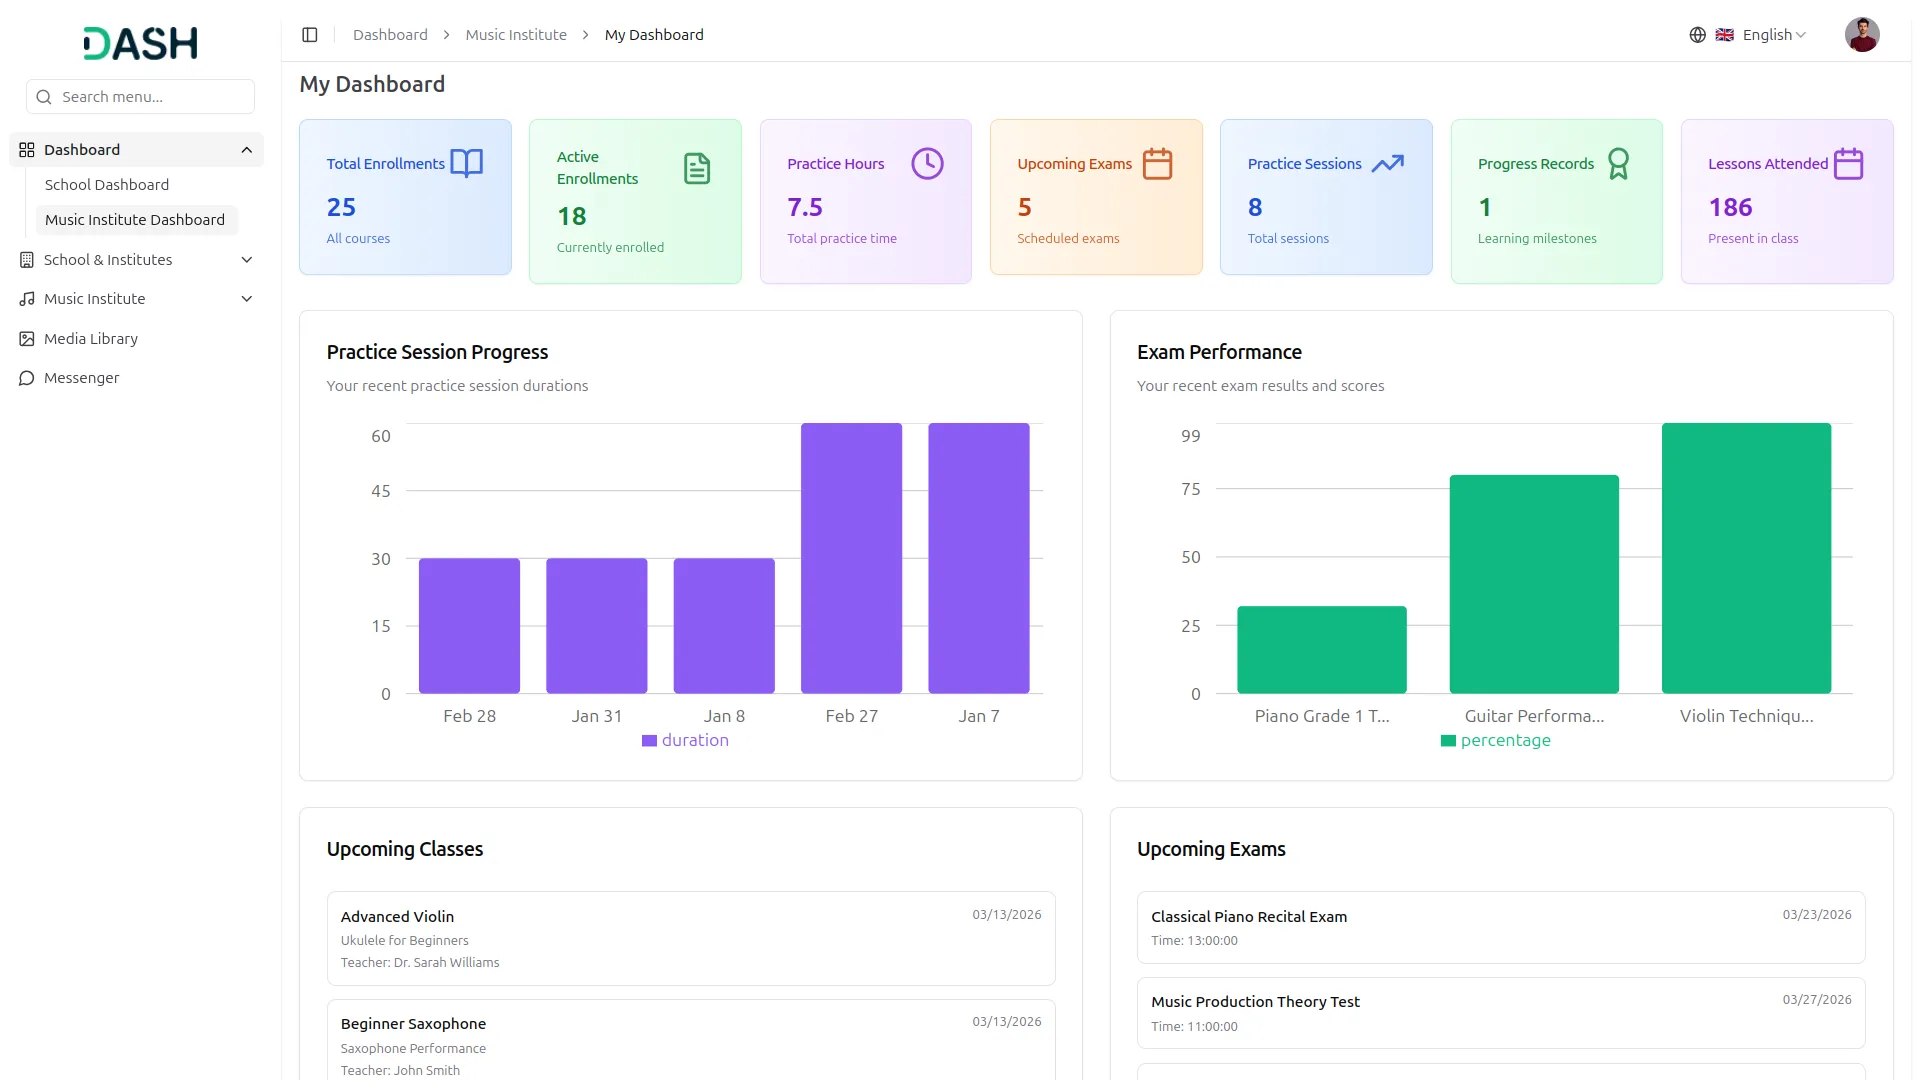
Task: Toggle the sidebar panel icon
Action: (x=310, y=35)
